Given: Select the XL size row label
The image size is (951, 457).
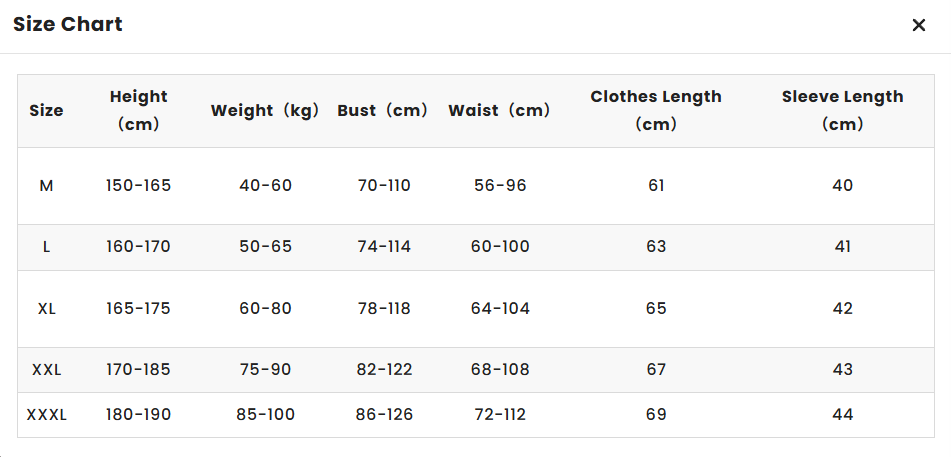Looking at the screenshot, I should [x=46, y=309].
